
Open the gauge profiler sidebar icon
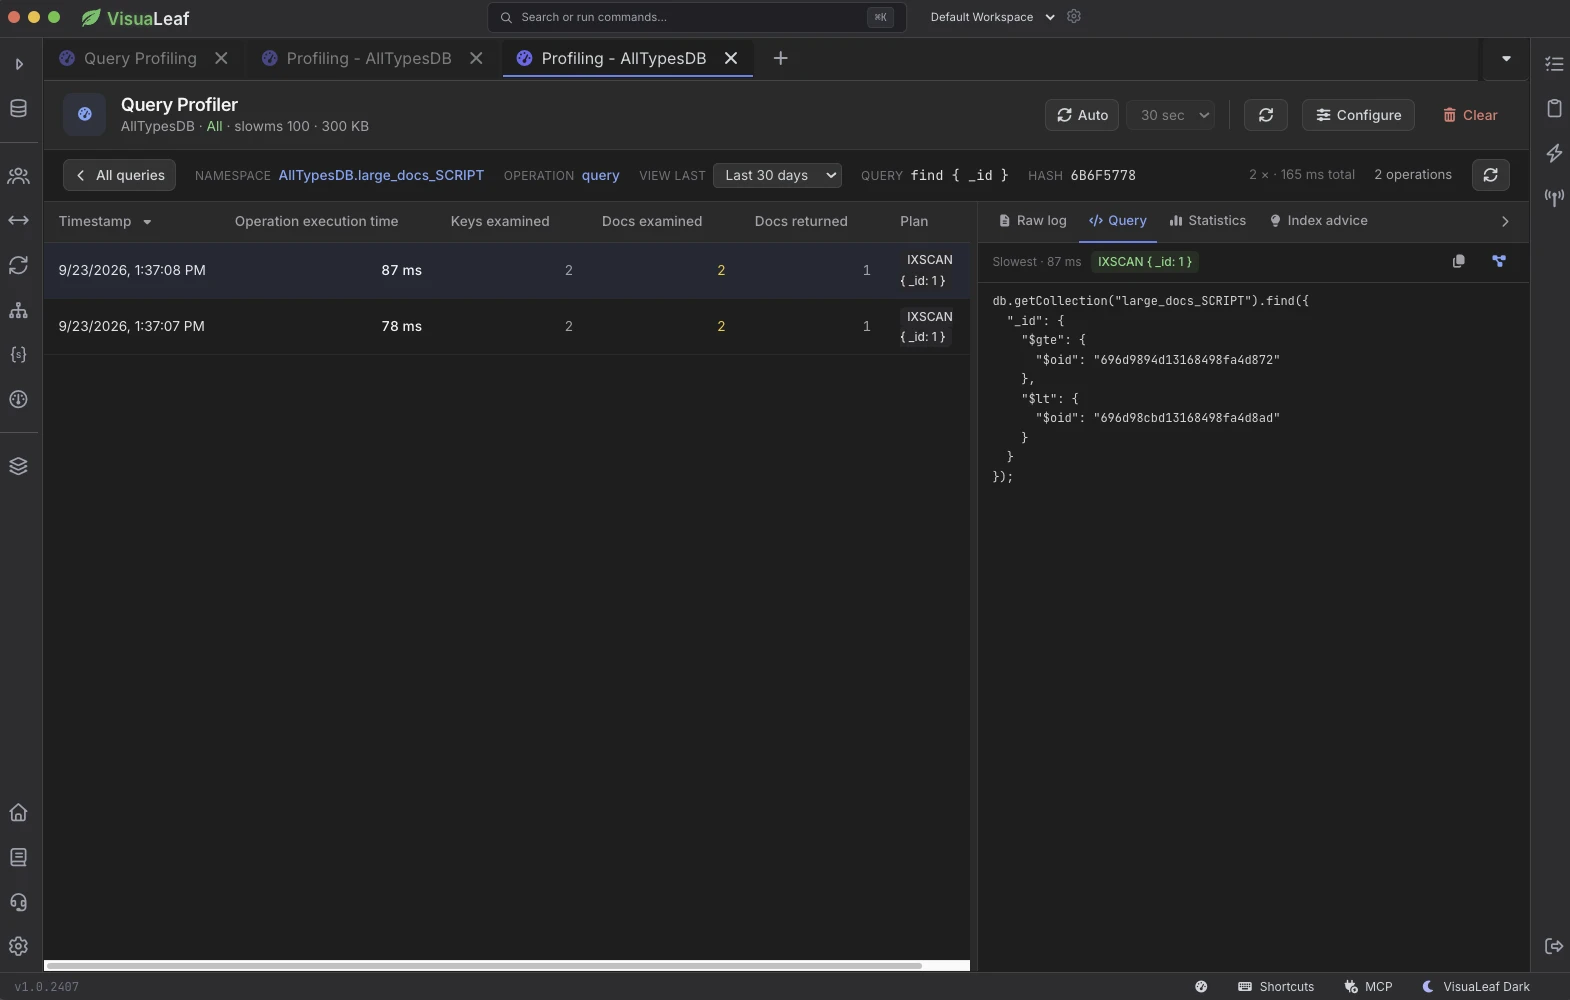tap(18, 399)
